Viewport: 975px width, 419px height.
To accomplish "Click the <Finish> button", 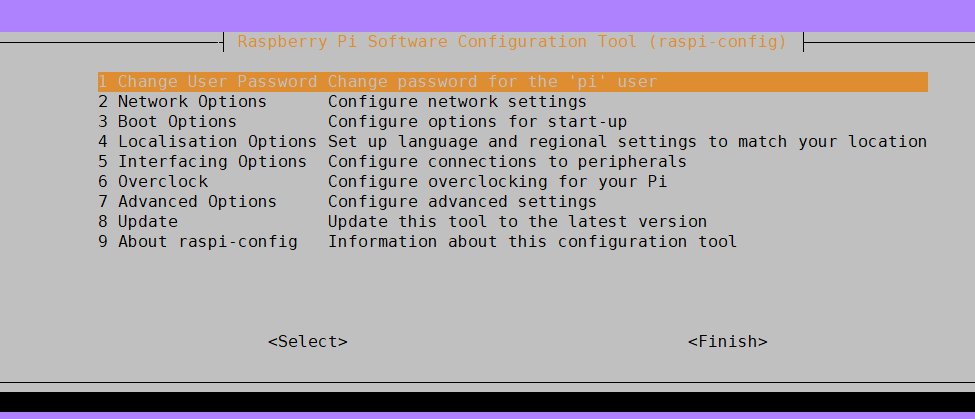I will (x=728, y=341).
